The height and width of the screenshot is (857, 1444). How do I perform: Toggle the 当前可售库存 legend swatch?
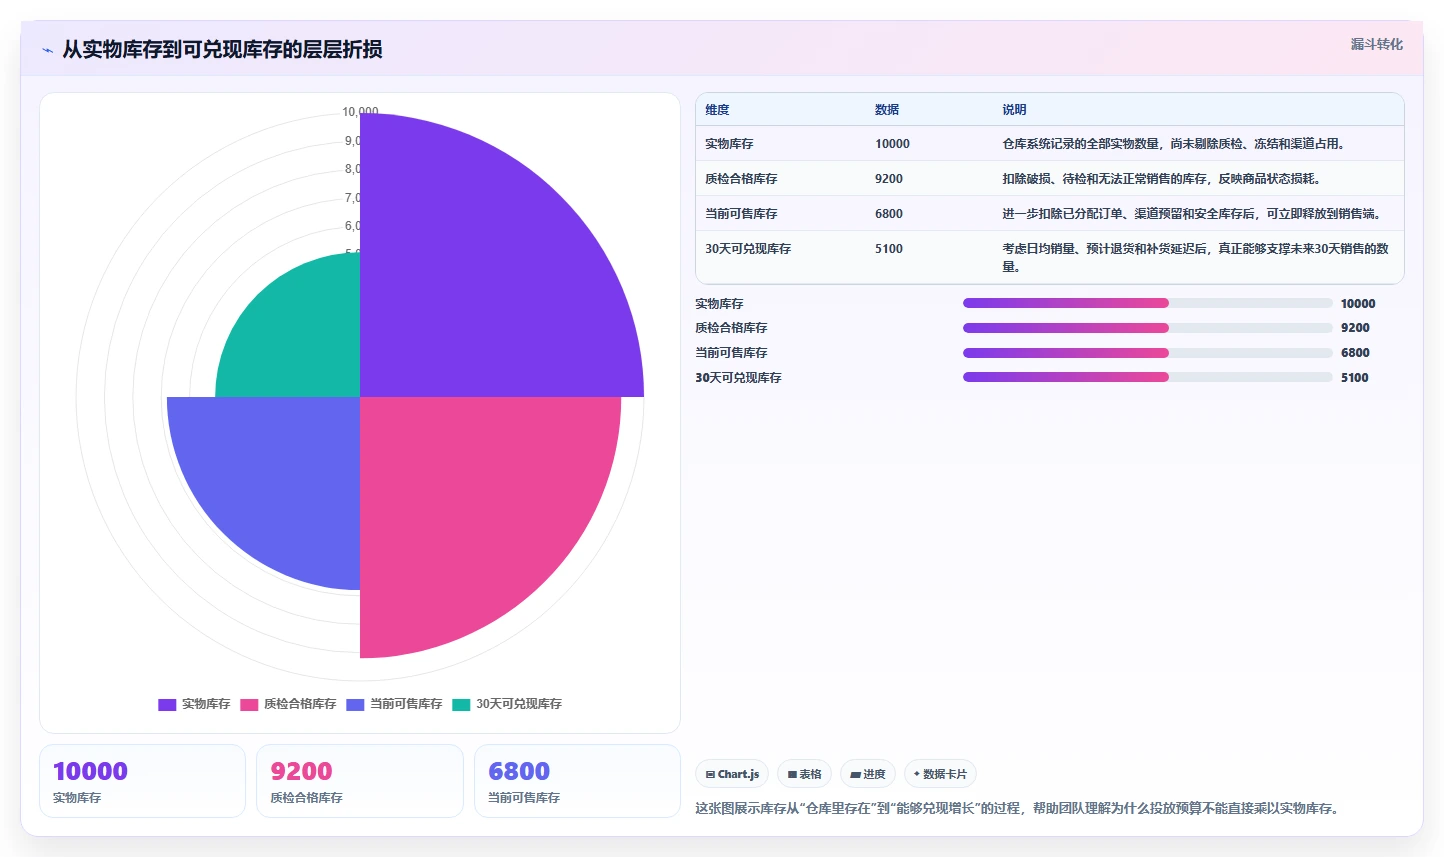coord(355,704)
